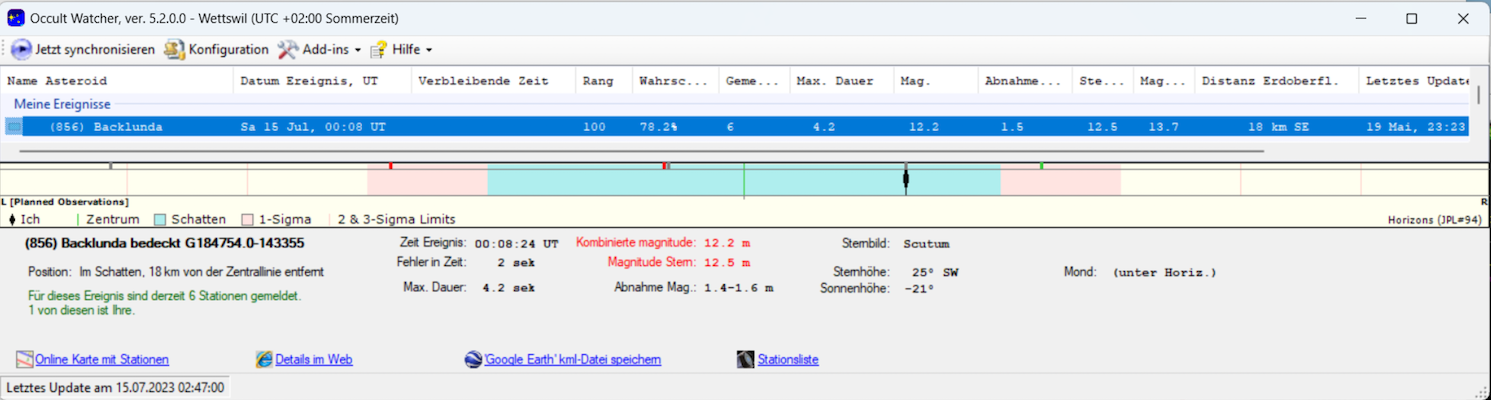Image resolution: width=1491 pixels, height=400 pixels.
Task: Open the Stationsliste link
Action: coord(787,359)
